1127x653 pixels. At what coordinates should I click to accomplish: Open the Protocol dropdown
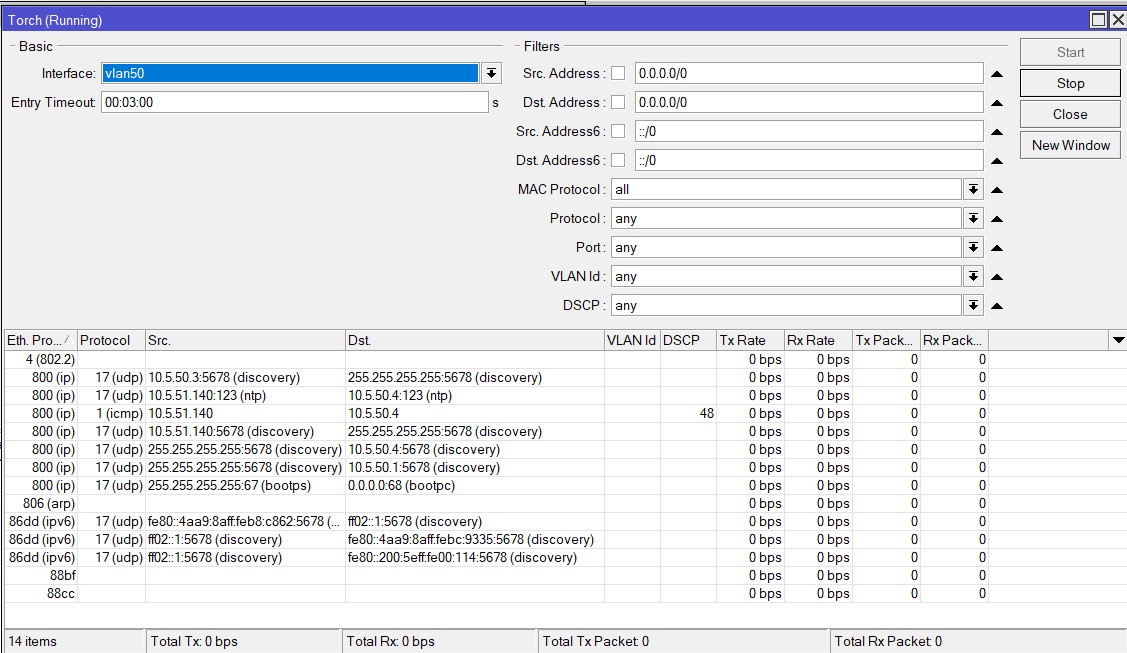click(972, 218)
